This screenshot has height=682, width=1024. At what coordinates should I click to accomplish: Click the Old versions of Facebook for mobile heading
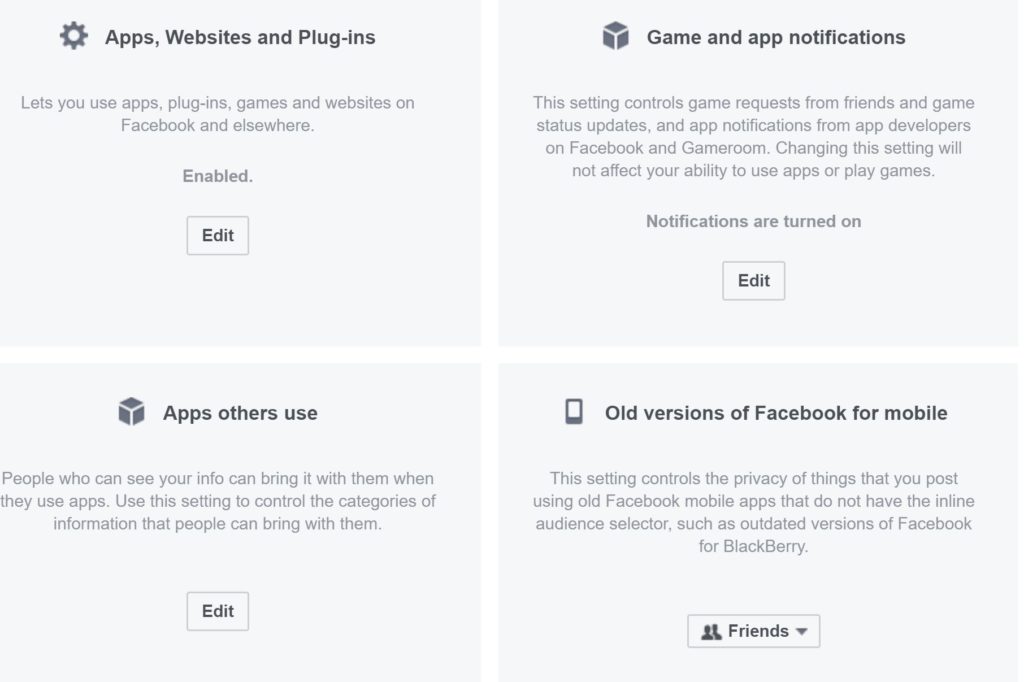click(x=776, y=413)
